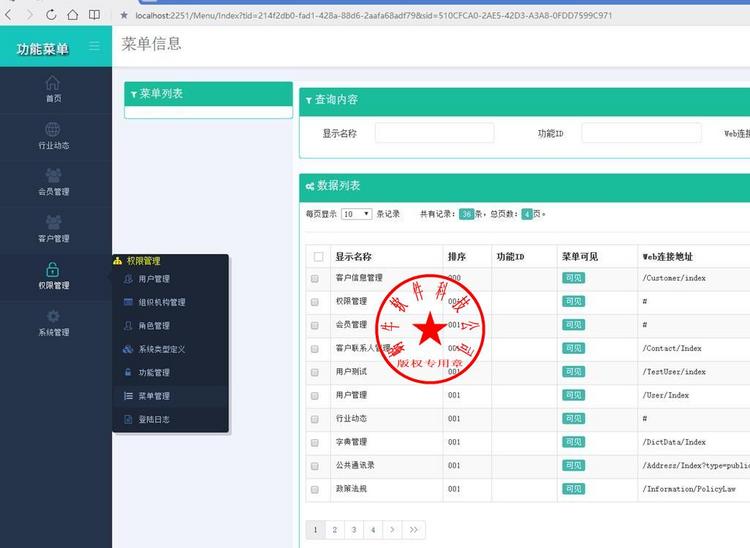Select 系统类型定义 submenu item
The image size is (750, 548).
coord(162,349)
